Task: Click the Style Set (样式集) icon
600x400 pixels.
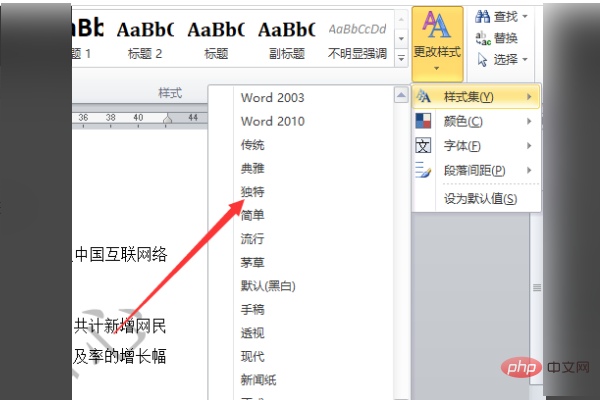Action: [x=424, y=97]
